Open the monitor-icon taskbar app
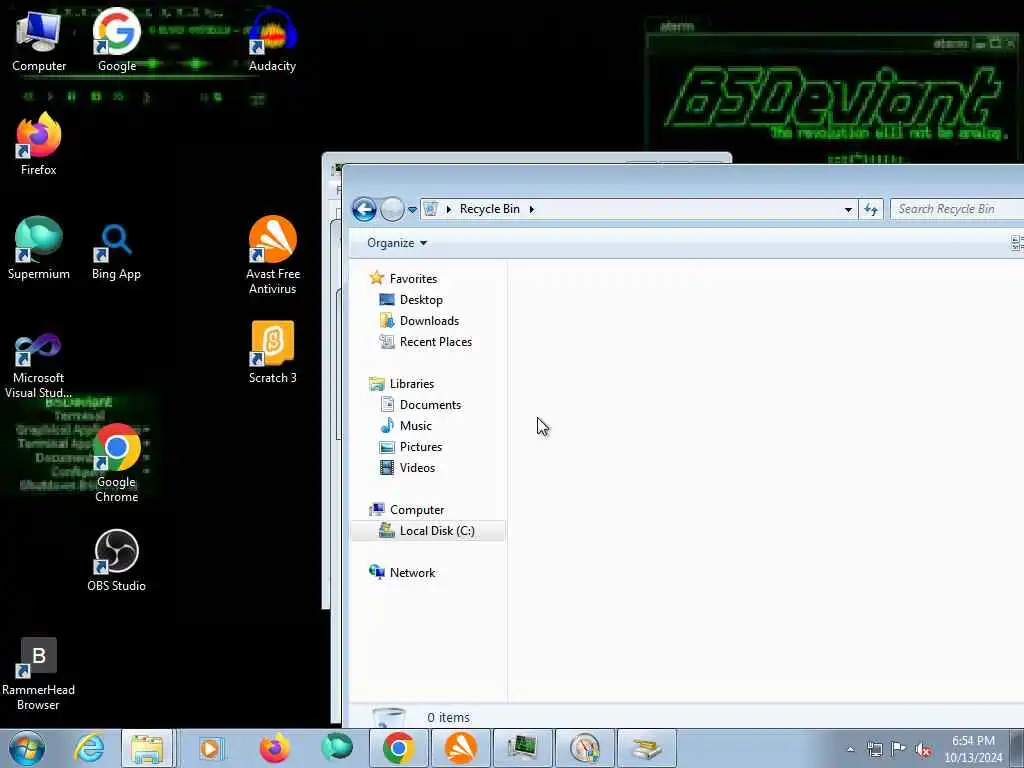 (522, 748)
